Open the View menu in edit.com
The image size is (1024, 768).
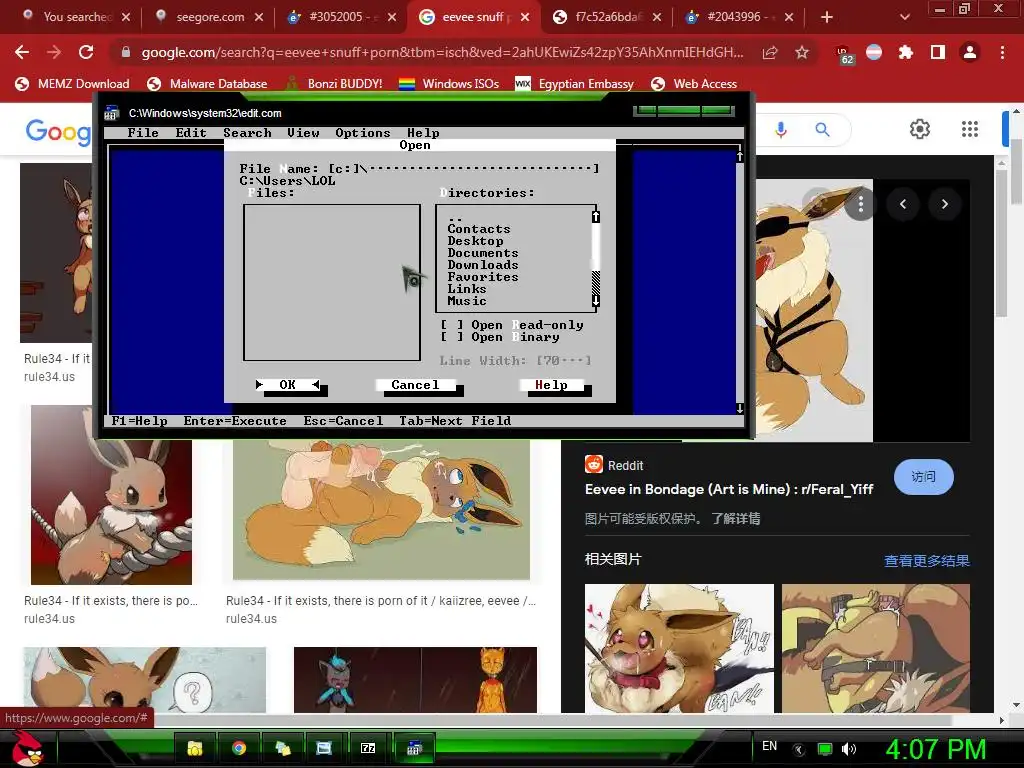coord(304,133)
